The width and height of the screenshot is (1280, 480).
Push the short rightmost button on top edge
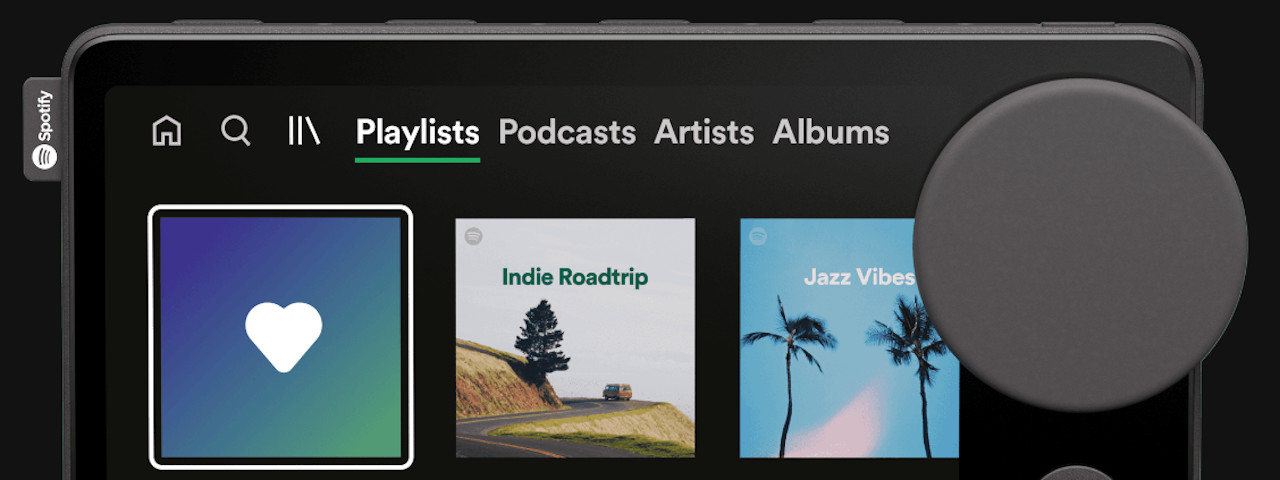[1078, 21]
